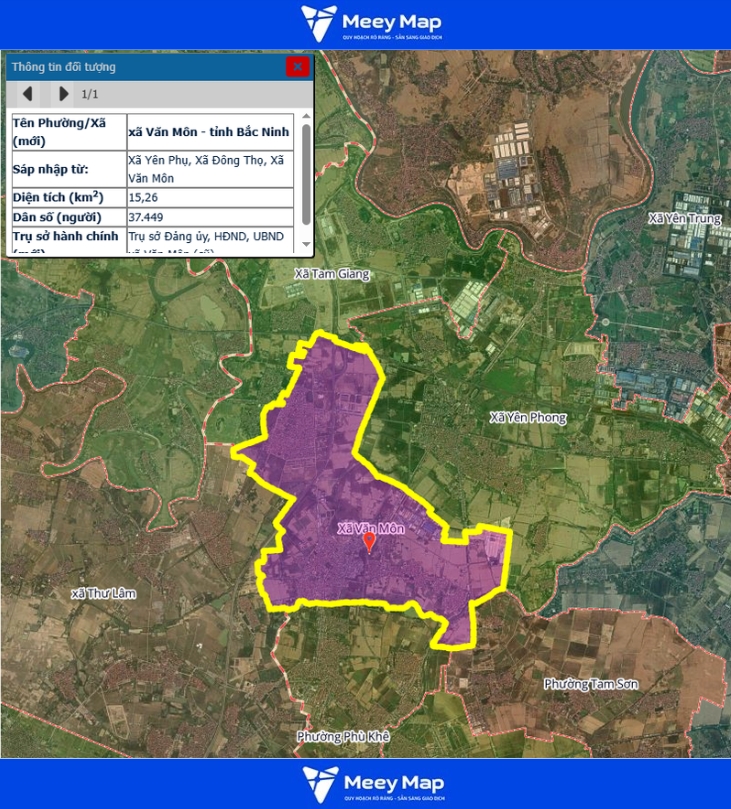
Task: Click the Xã Văn Môn label in purple area
Action: click(371, 528)
